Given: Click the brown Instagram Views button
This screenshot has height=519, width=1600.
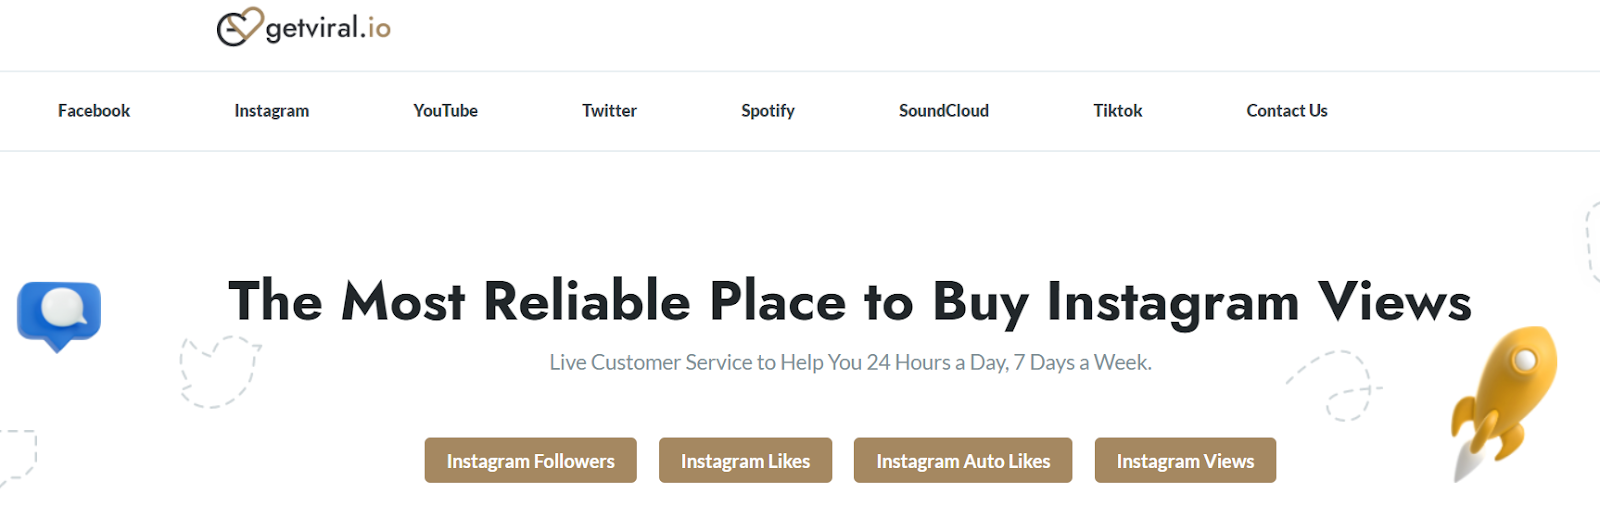Looking at the screenshot, I should tap(1185, 460).
